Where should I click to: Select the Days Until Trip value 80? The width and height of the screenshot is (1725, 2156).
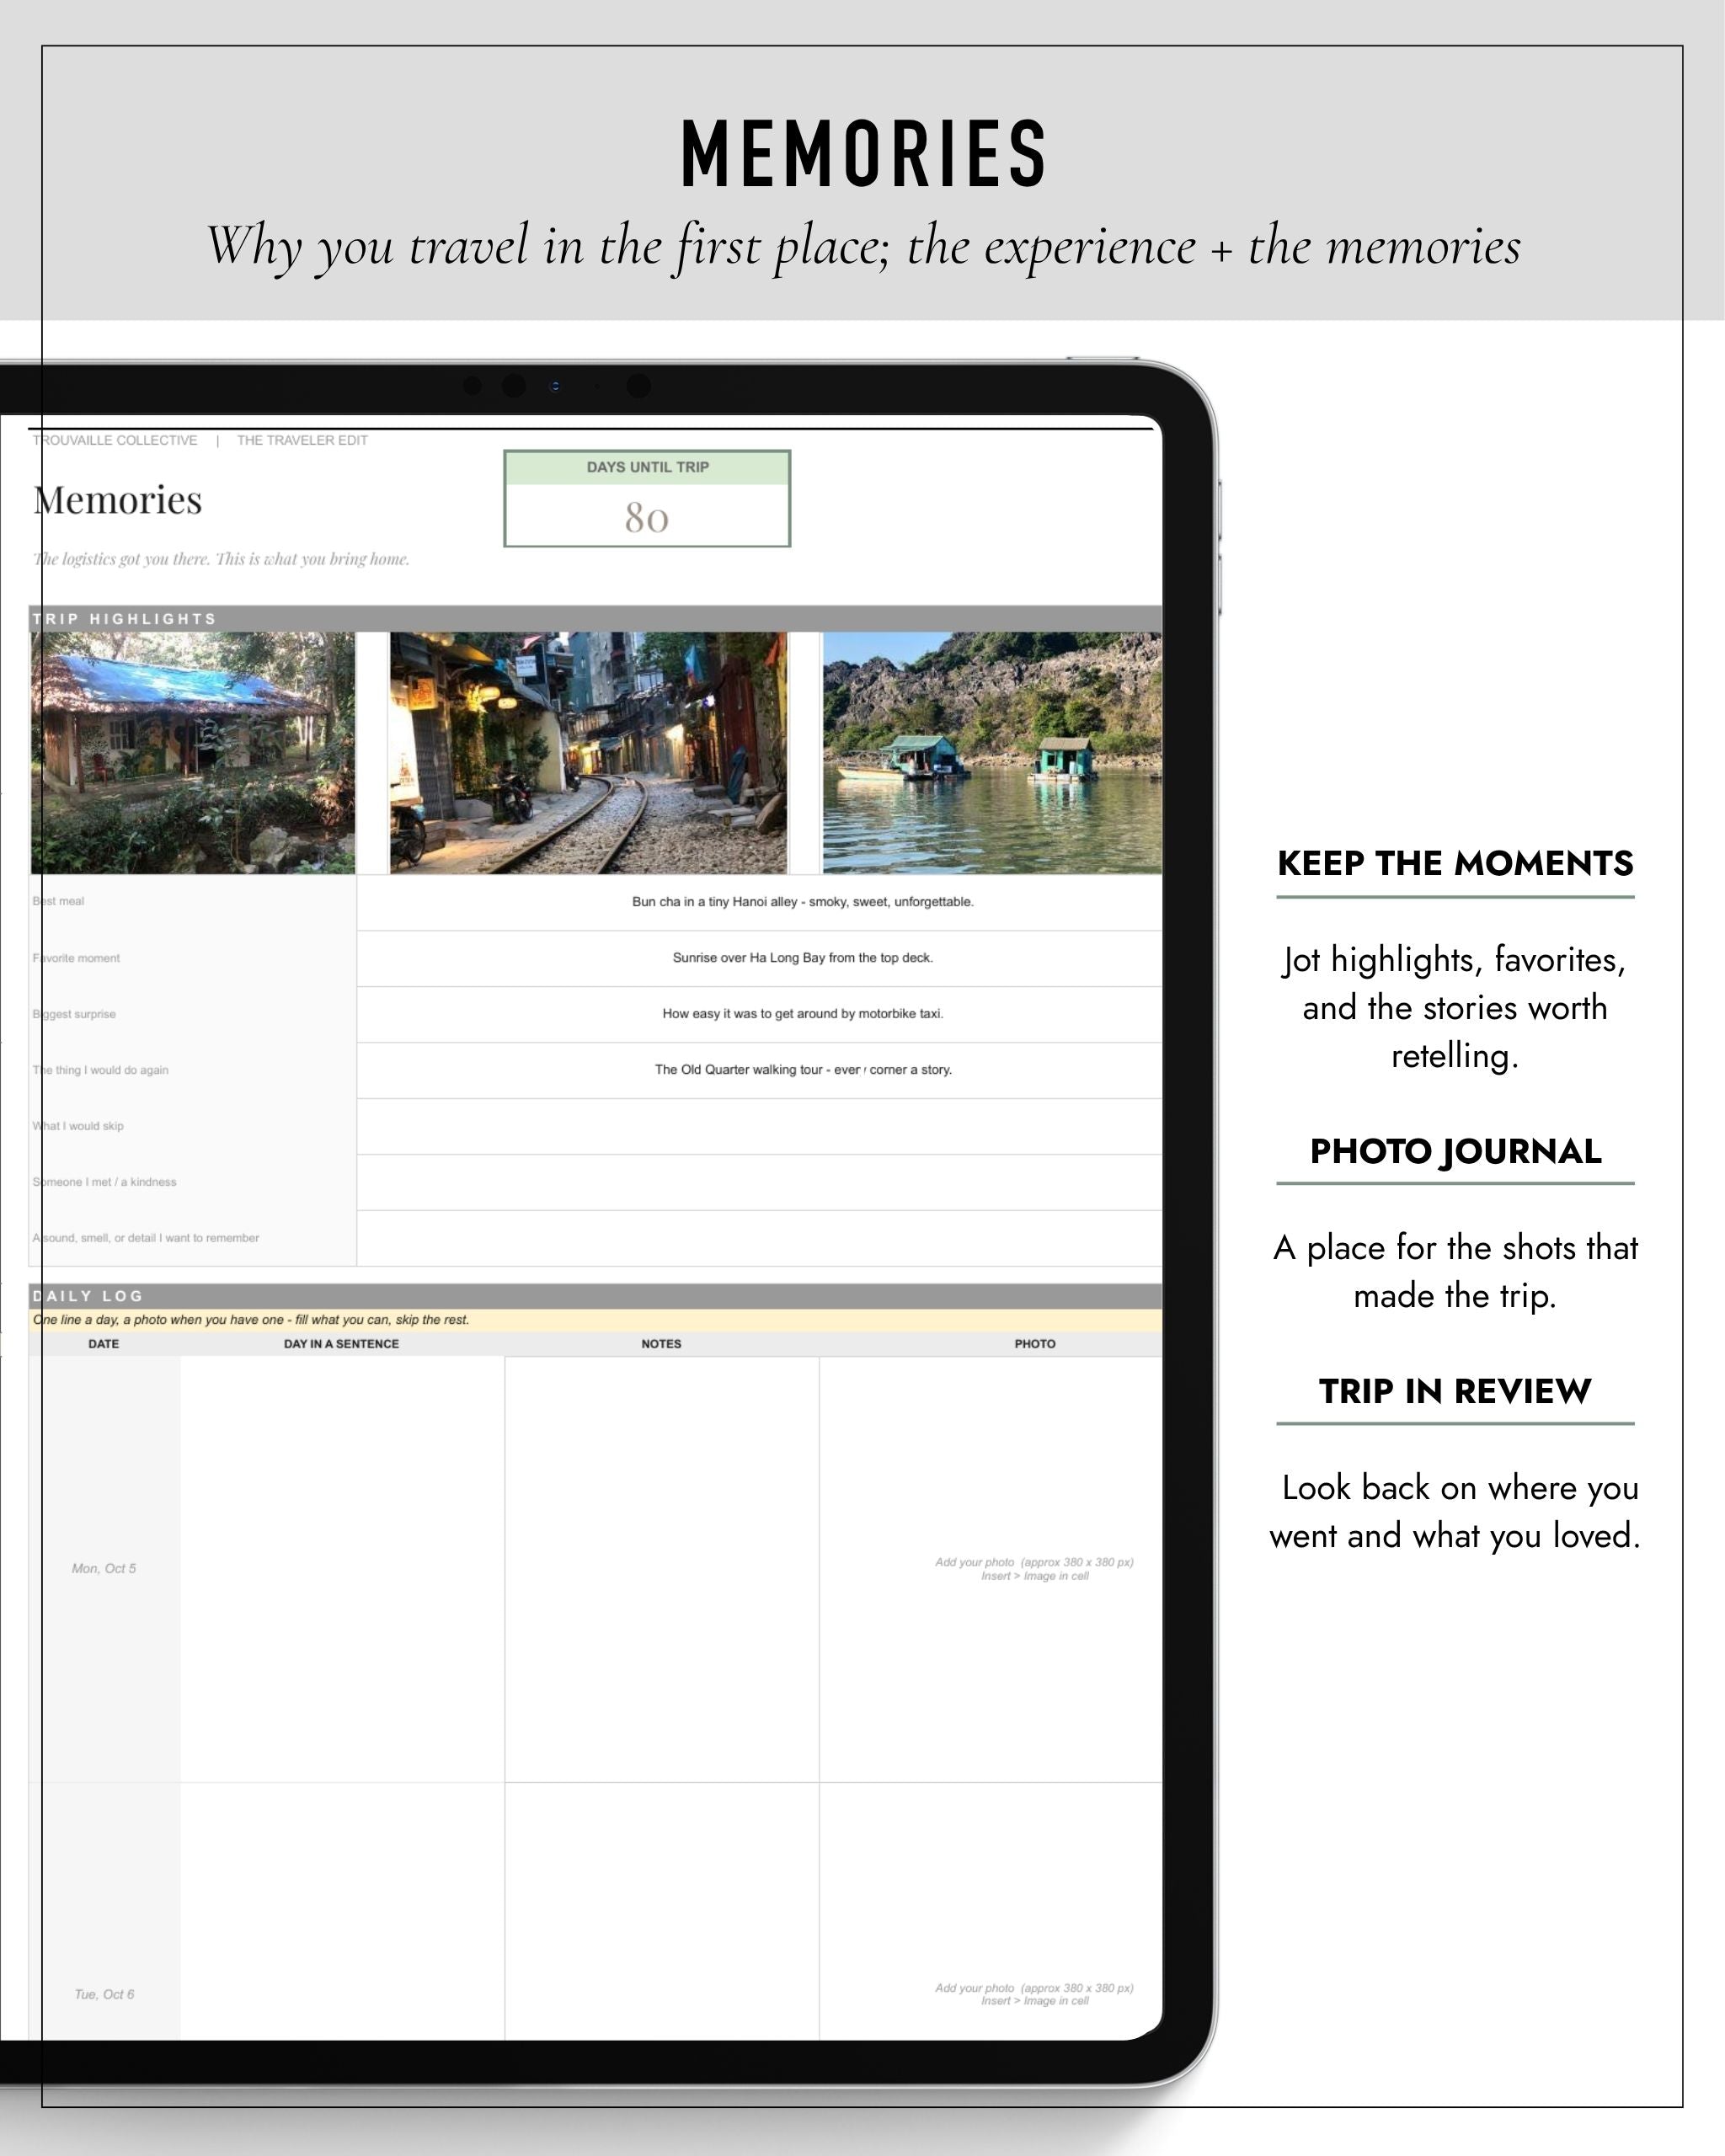(647, 517)
